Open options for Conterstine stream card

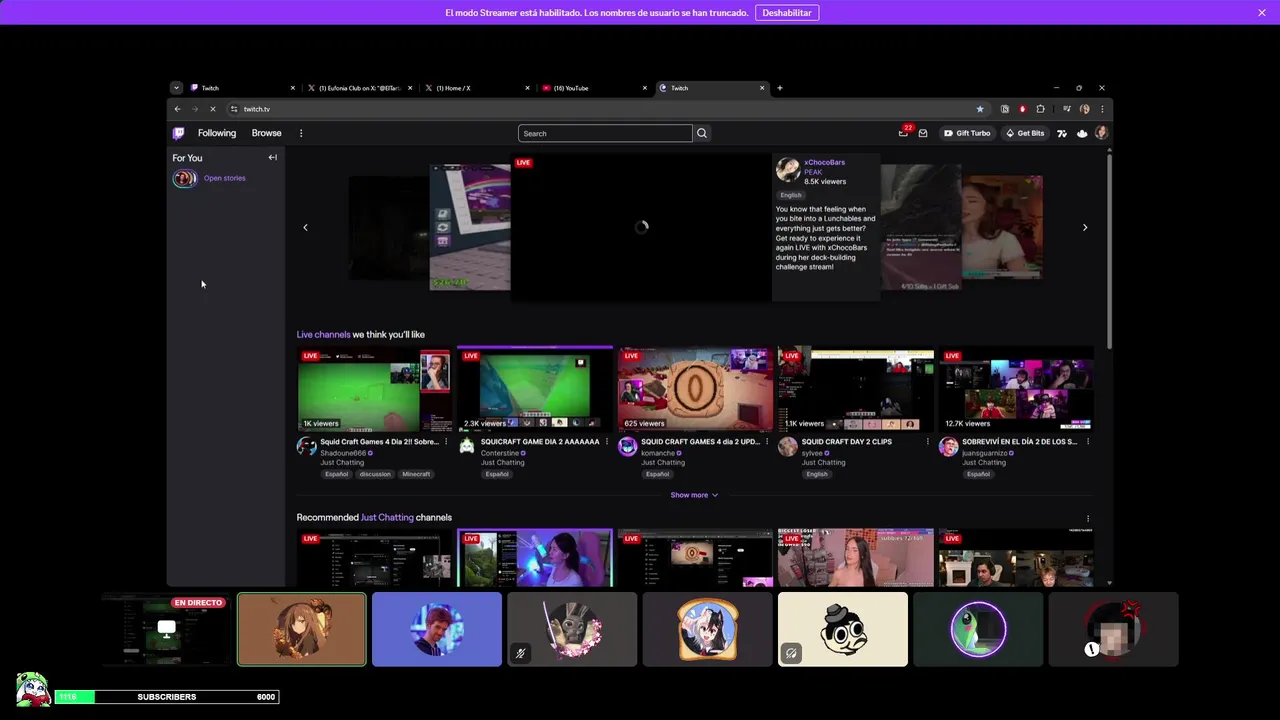(607, 441)
